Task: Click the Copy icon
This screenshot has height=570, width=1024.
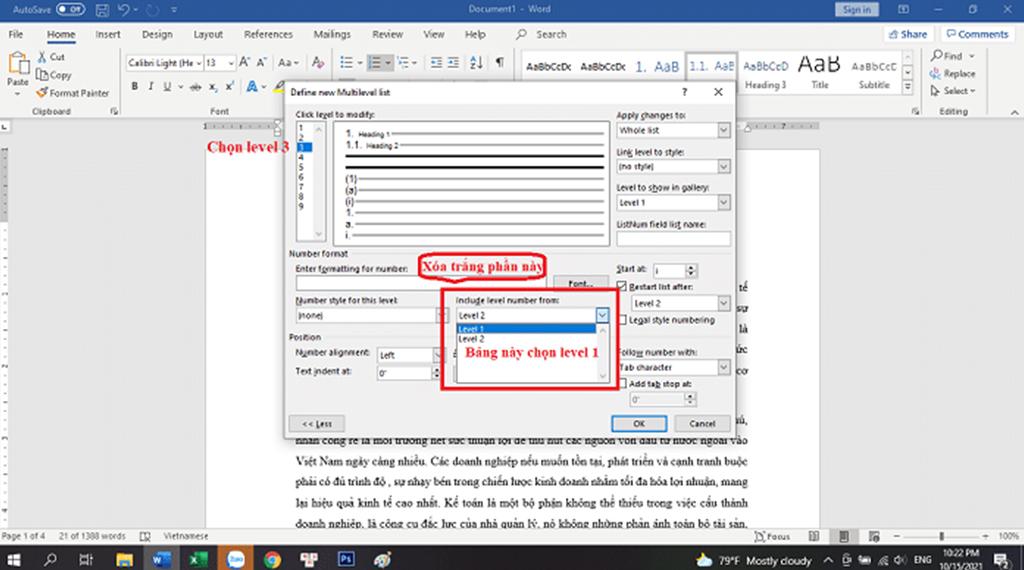Action: coord(42,75)
